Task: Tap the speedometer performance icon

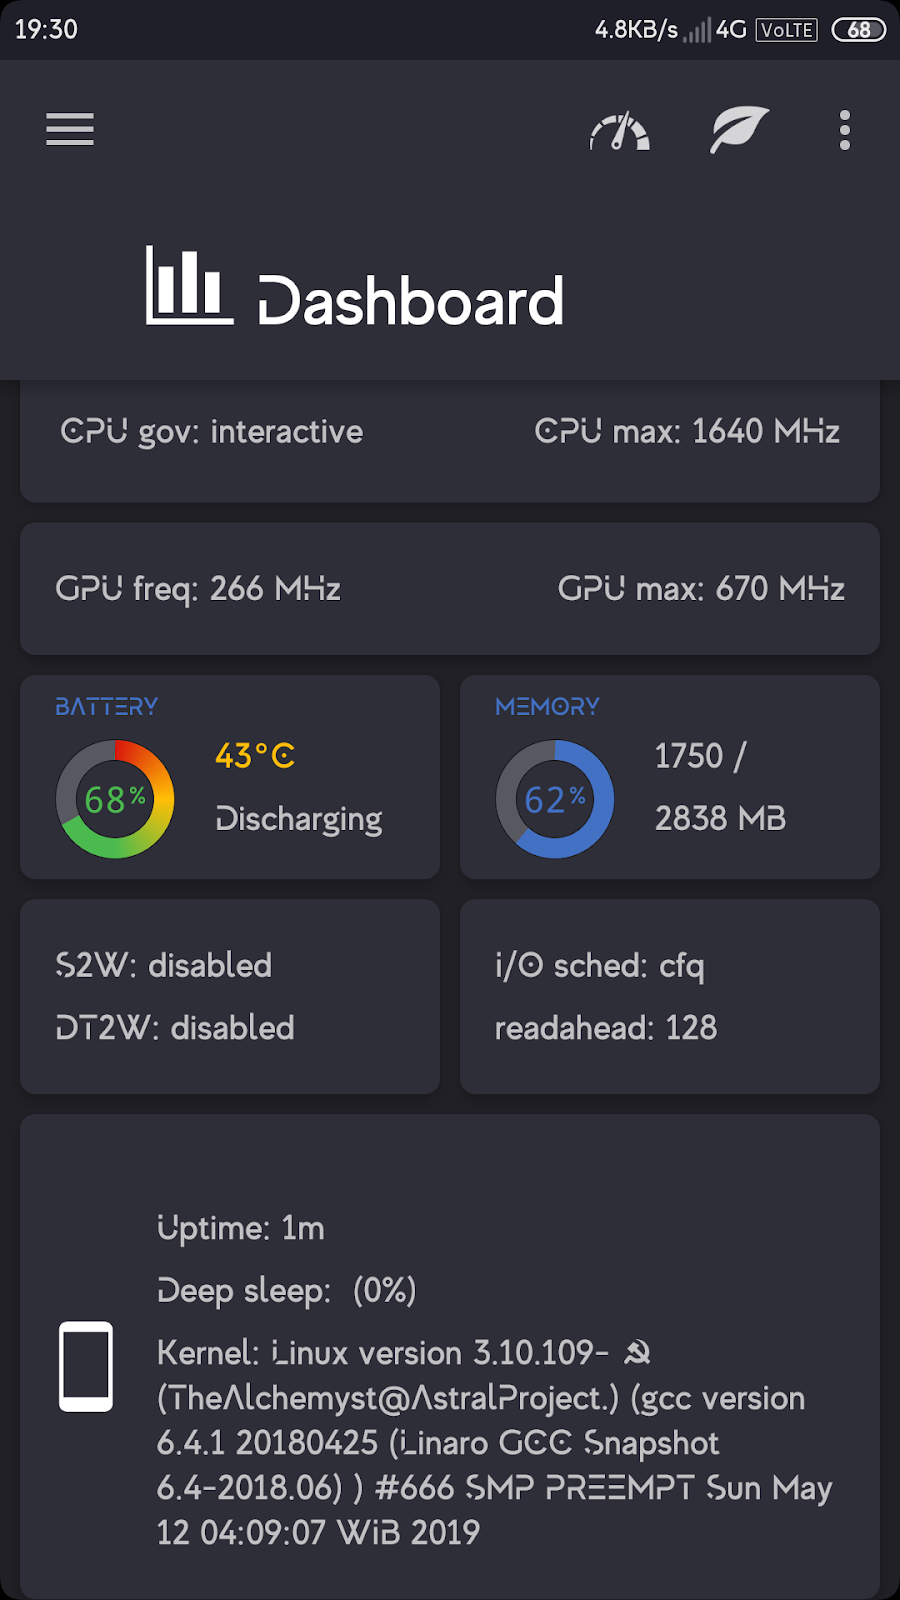Action: [619, 131]
